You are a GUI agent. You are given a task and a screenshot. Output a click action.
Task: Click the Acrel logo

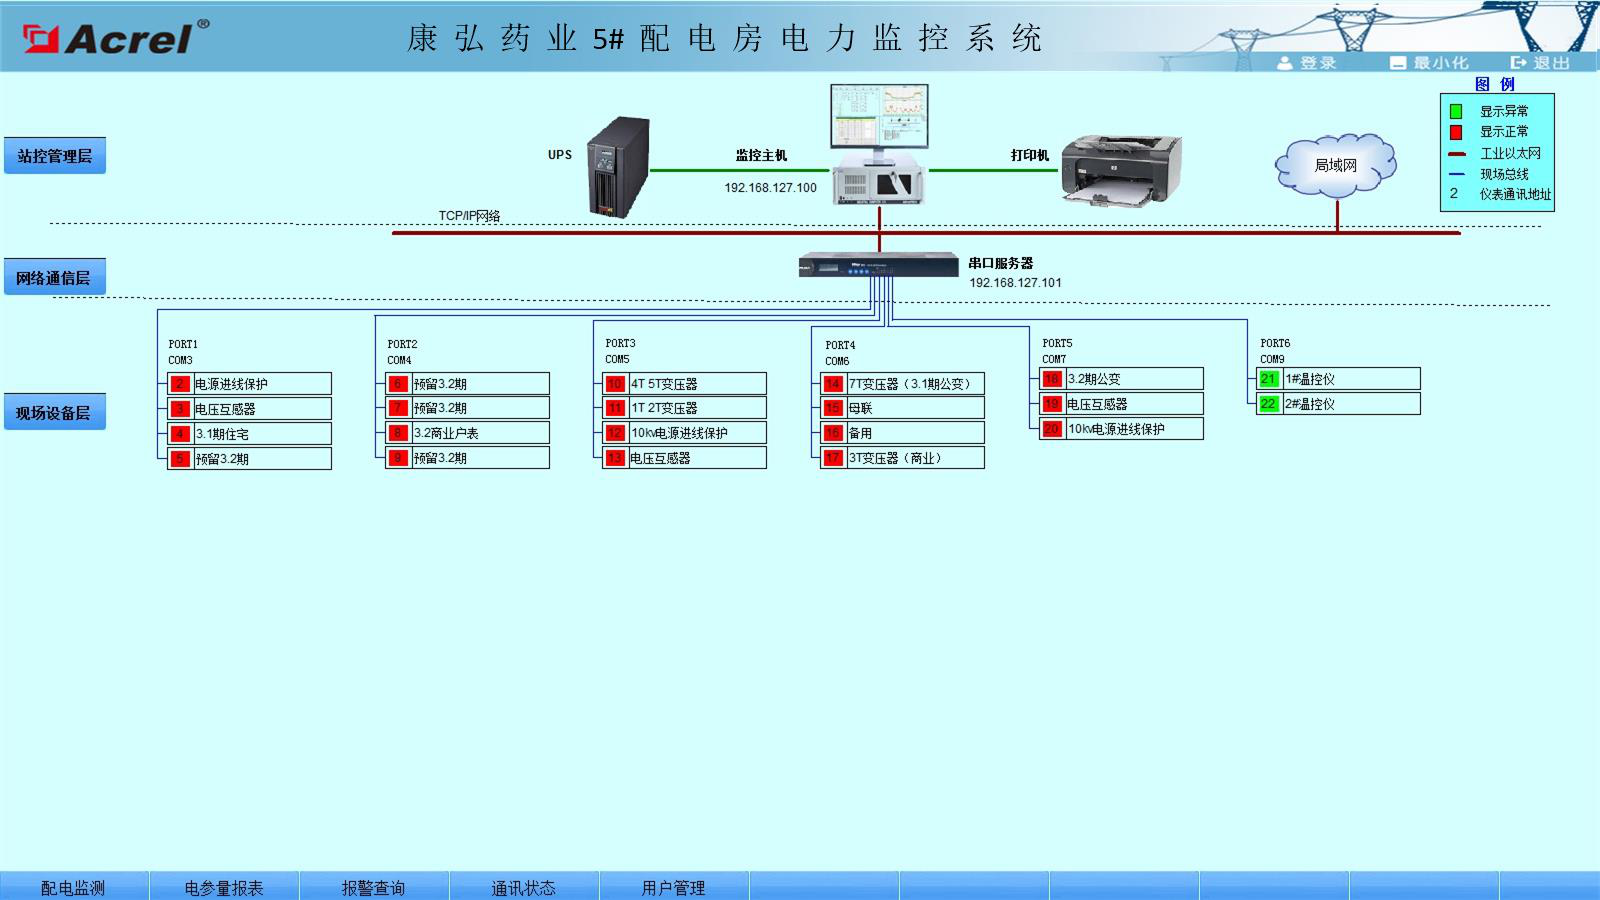(116, 38)
